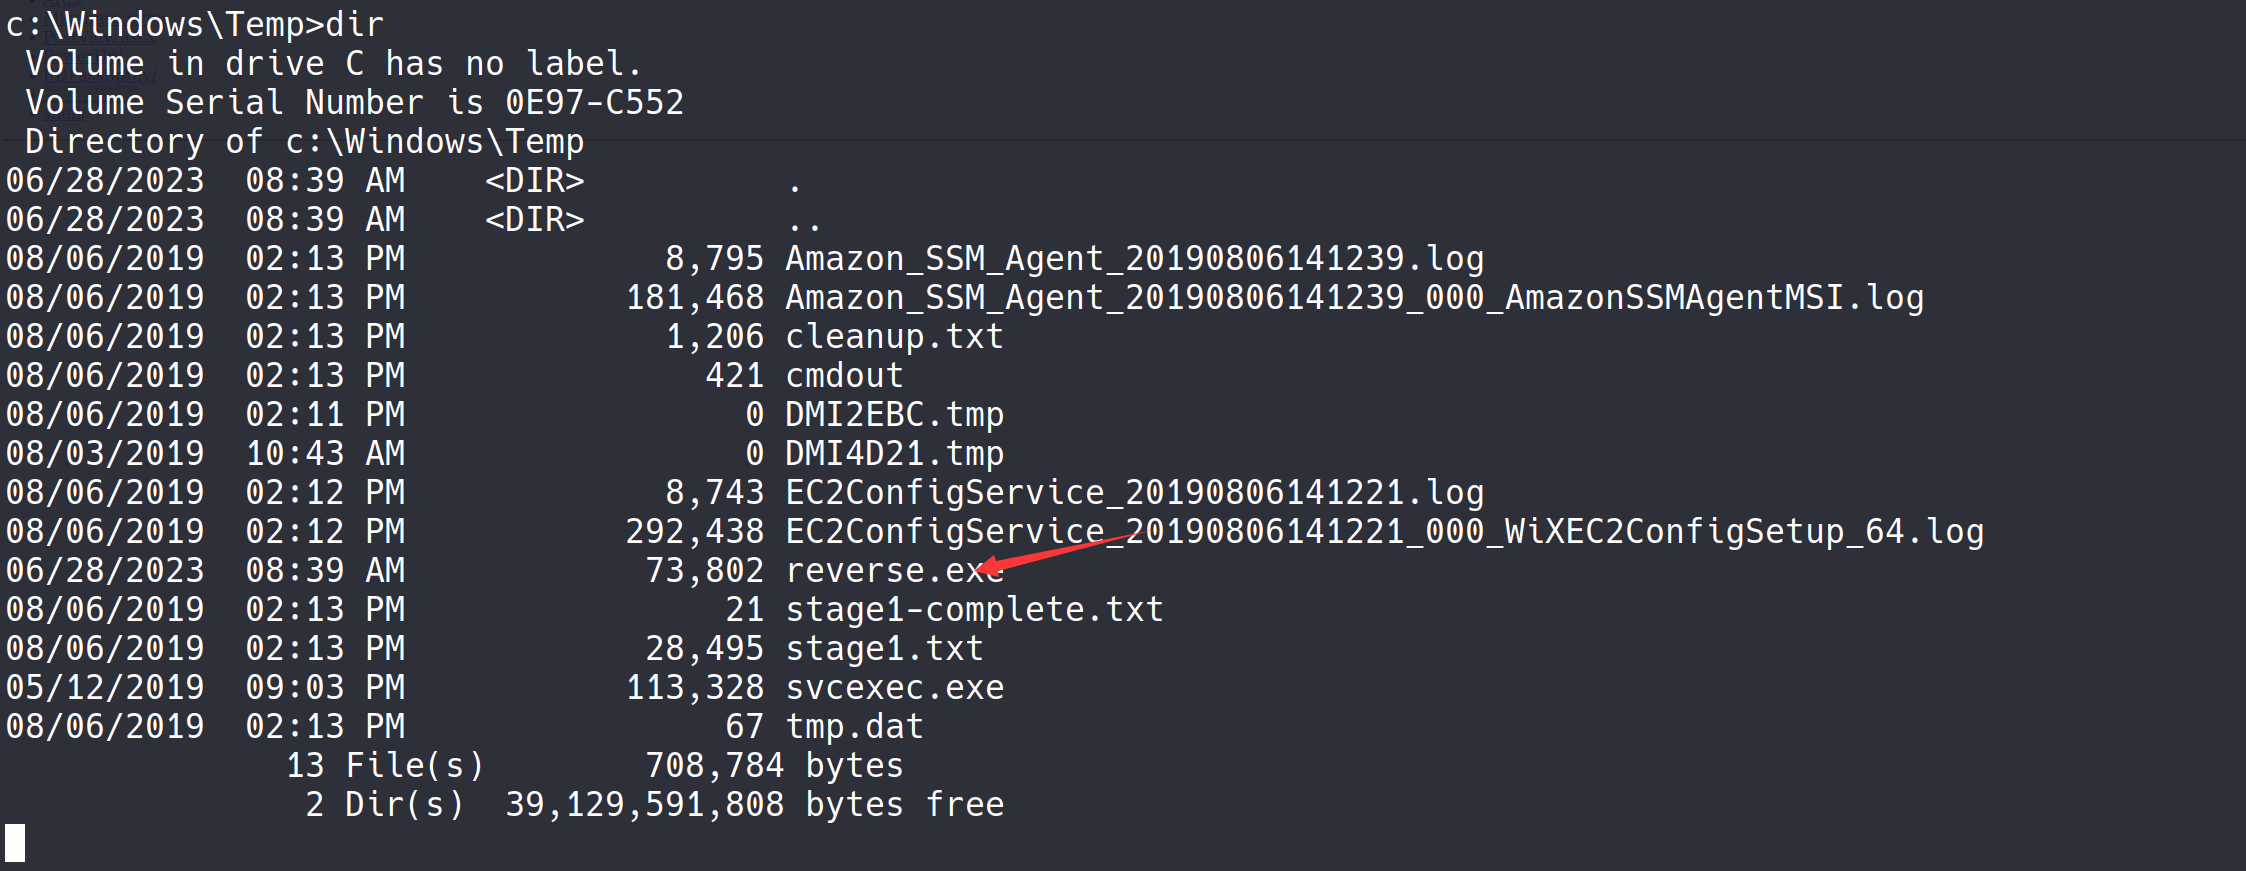Click the cmdout file entry

click(x=844, y=376)
